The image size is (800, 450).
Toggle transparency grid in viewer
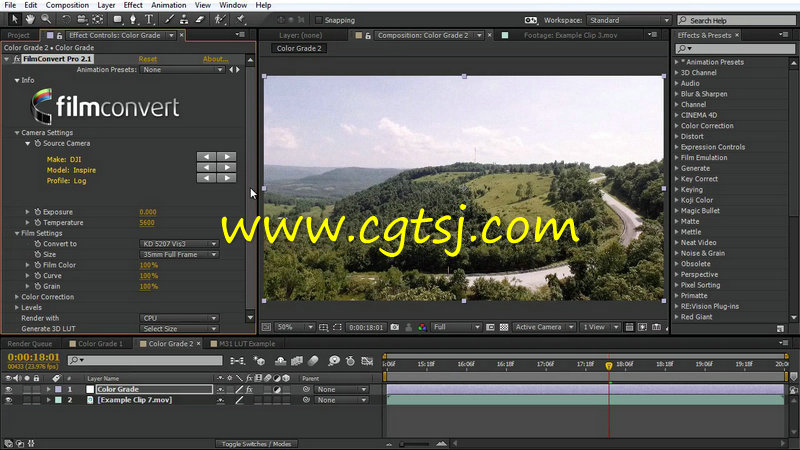pyautogui.click(x=504, y=327)
